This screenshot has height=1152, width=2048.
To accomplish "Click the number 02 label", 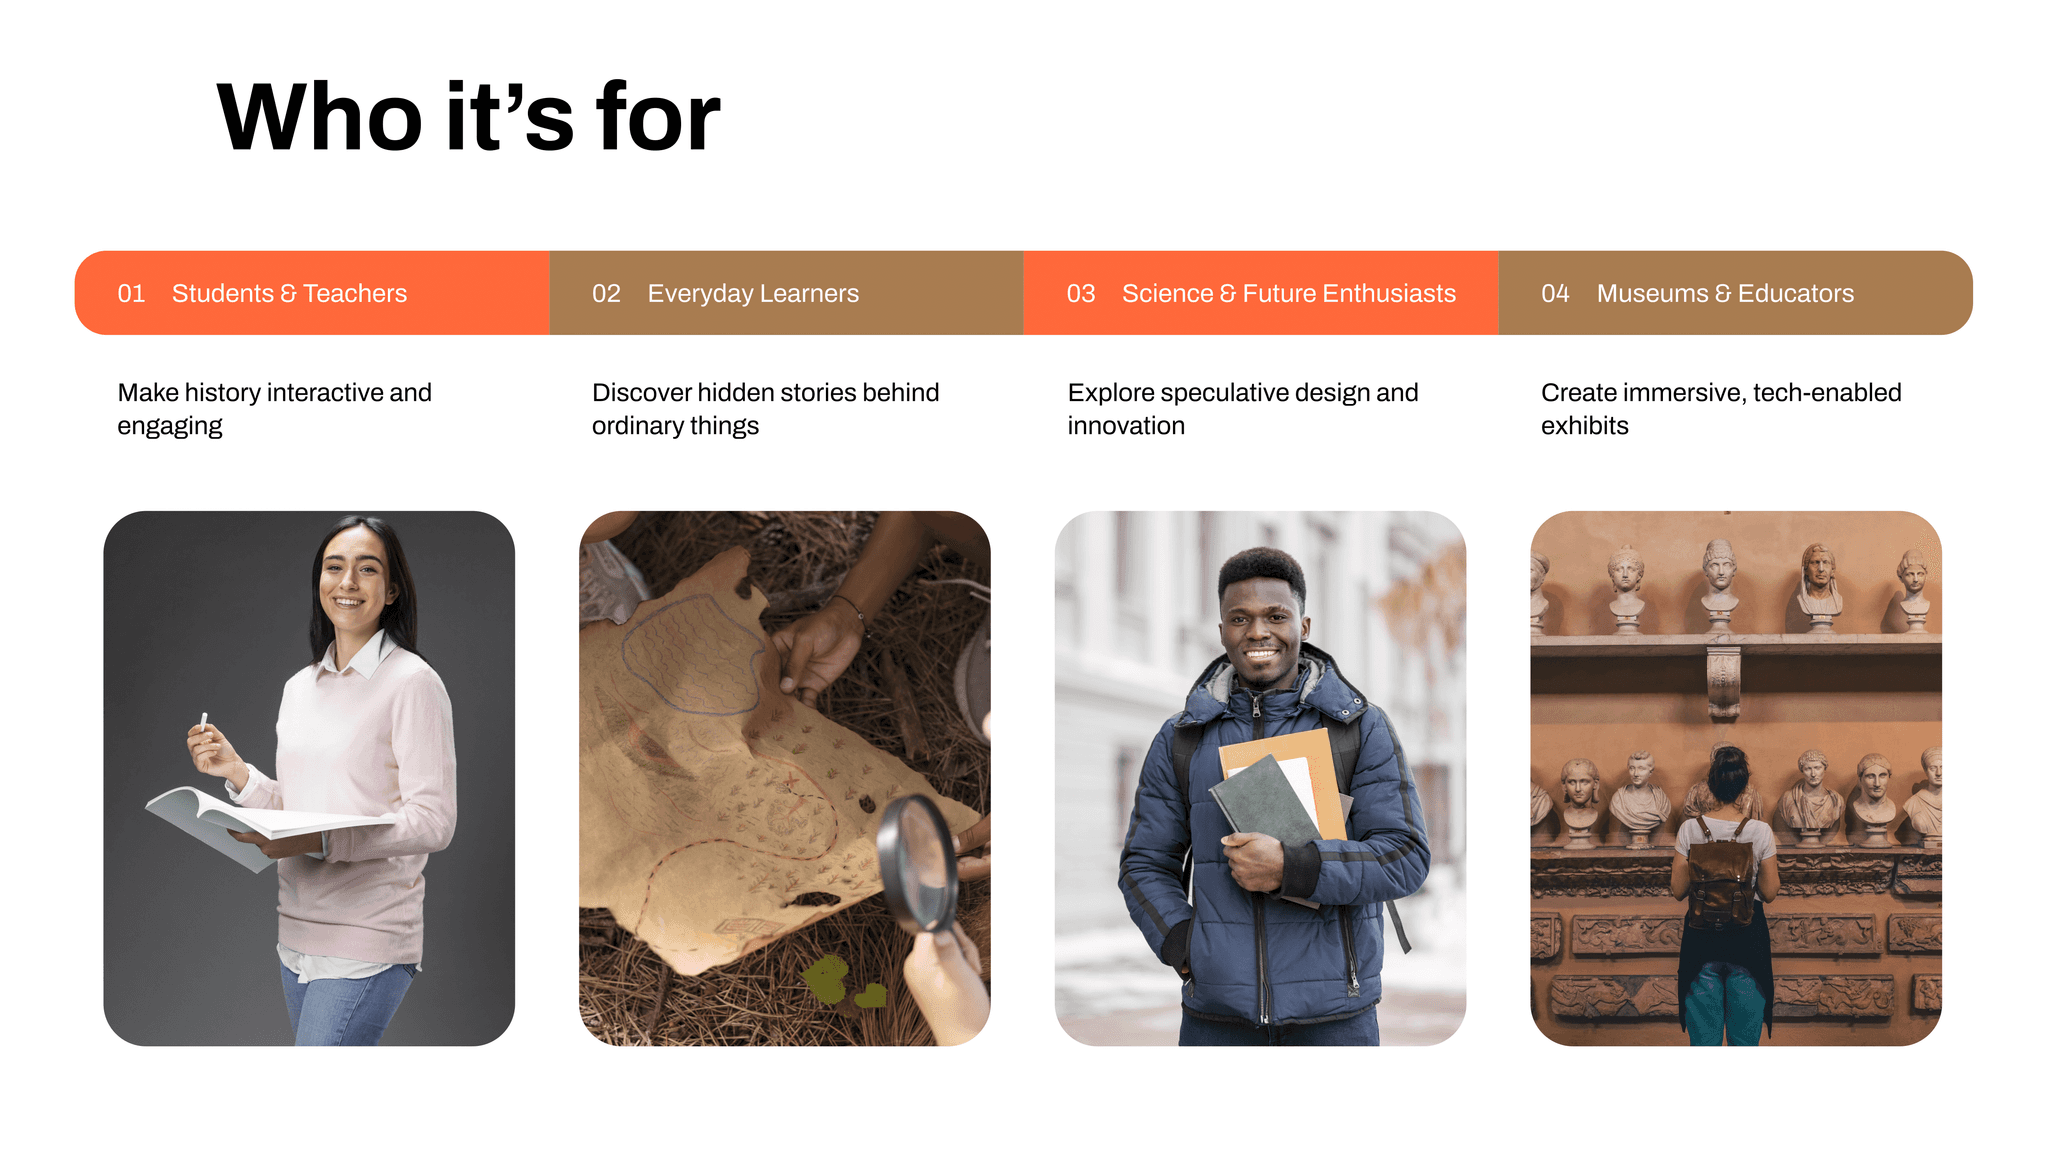I will click(x=606, y=293).
